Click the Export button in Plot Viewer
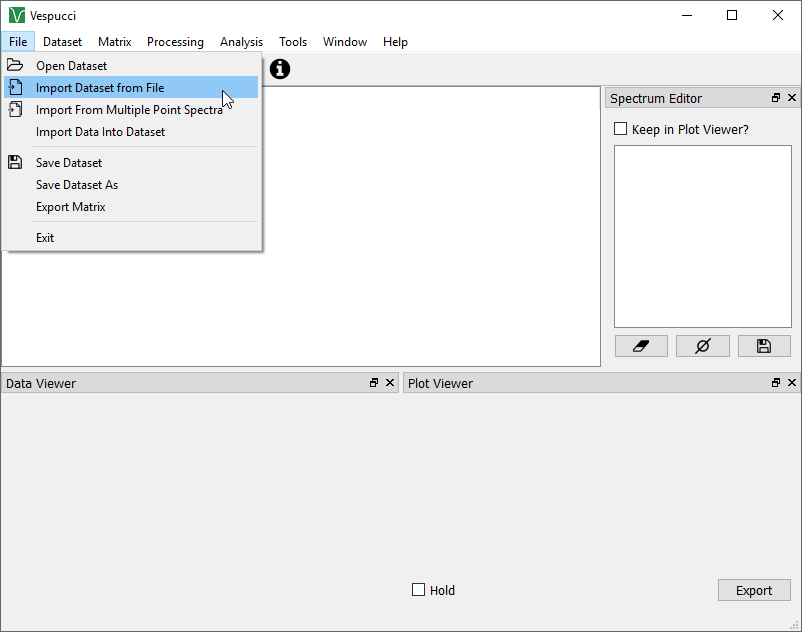The height and width of the screenshot is (632, 802). click(x=754, y=590)
